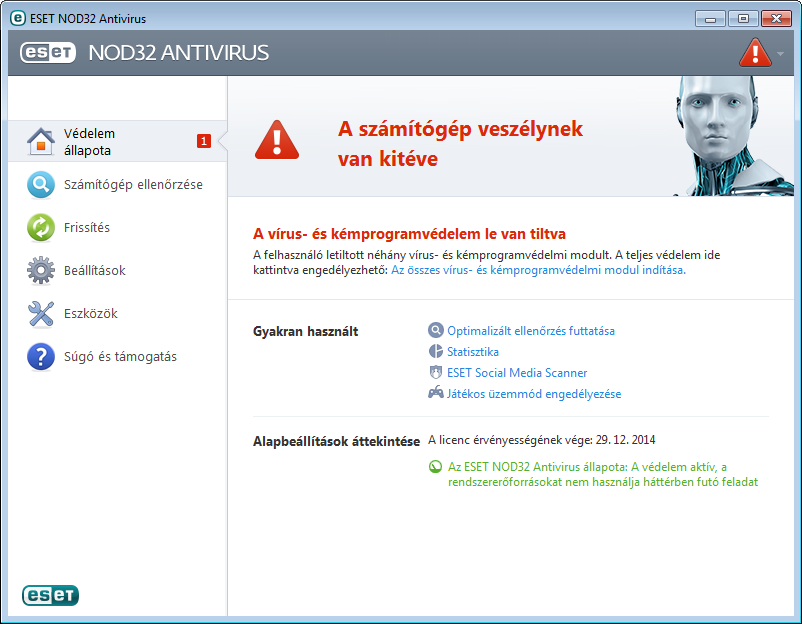Click the magnifier icon for Számítógép ellenőrzése
Viewport: 802px width, 624px height.
[x=41, y=184]
